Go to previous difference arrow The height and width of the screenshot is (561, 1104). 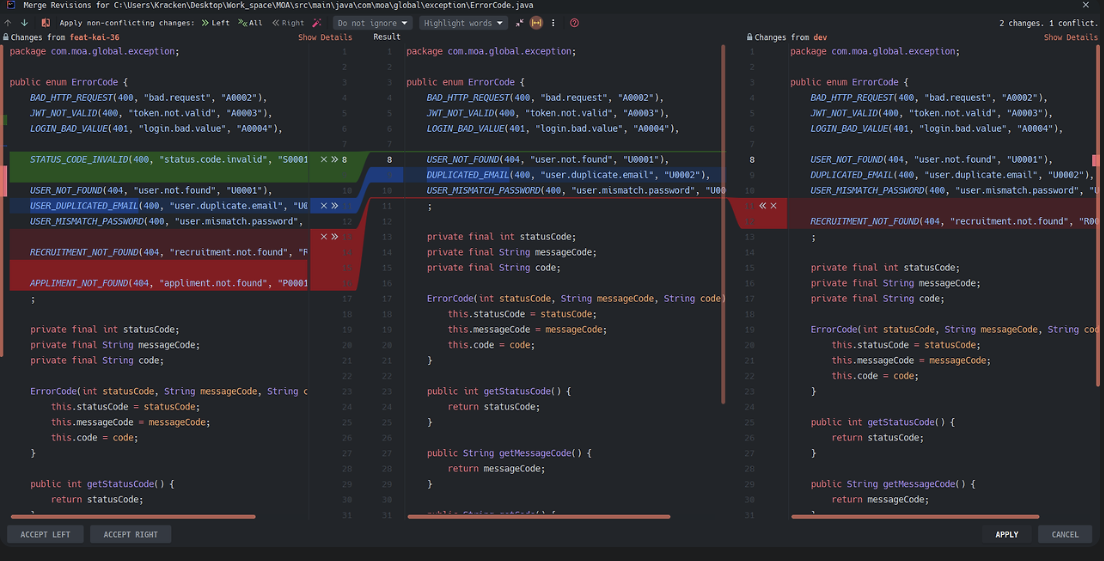click(x=8, y=23)
